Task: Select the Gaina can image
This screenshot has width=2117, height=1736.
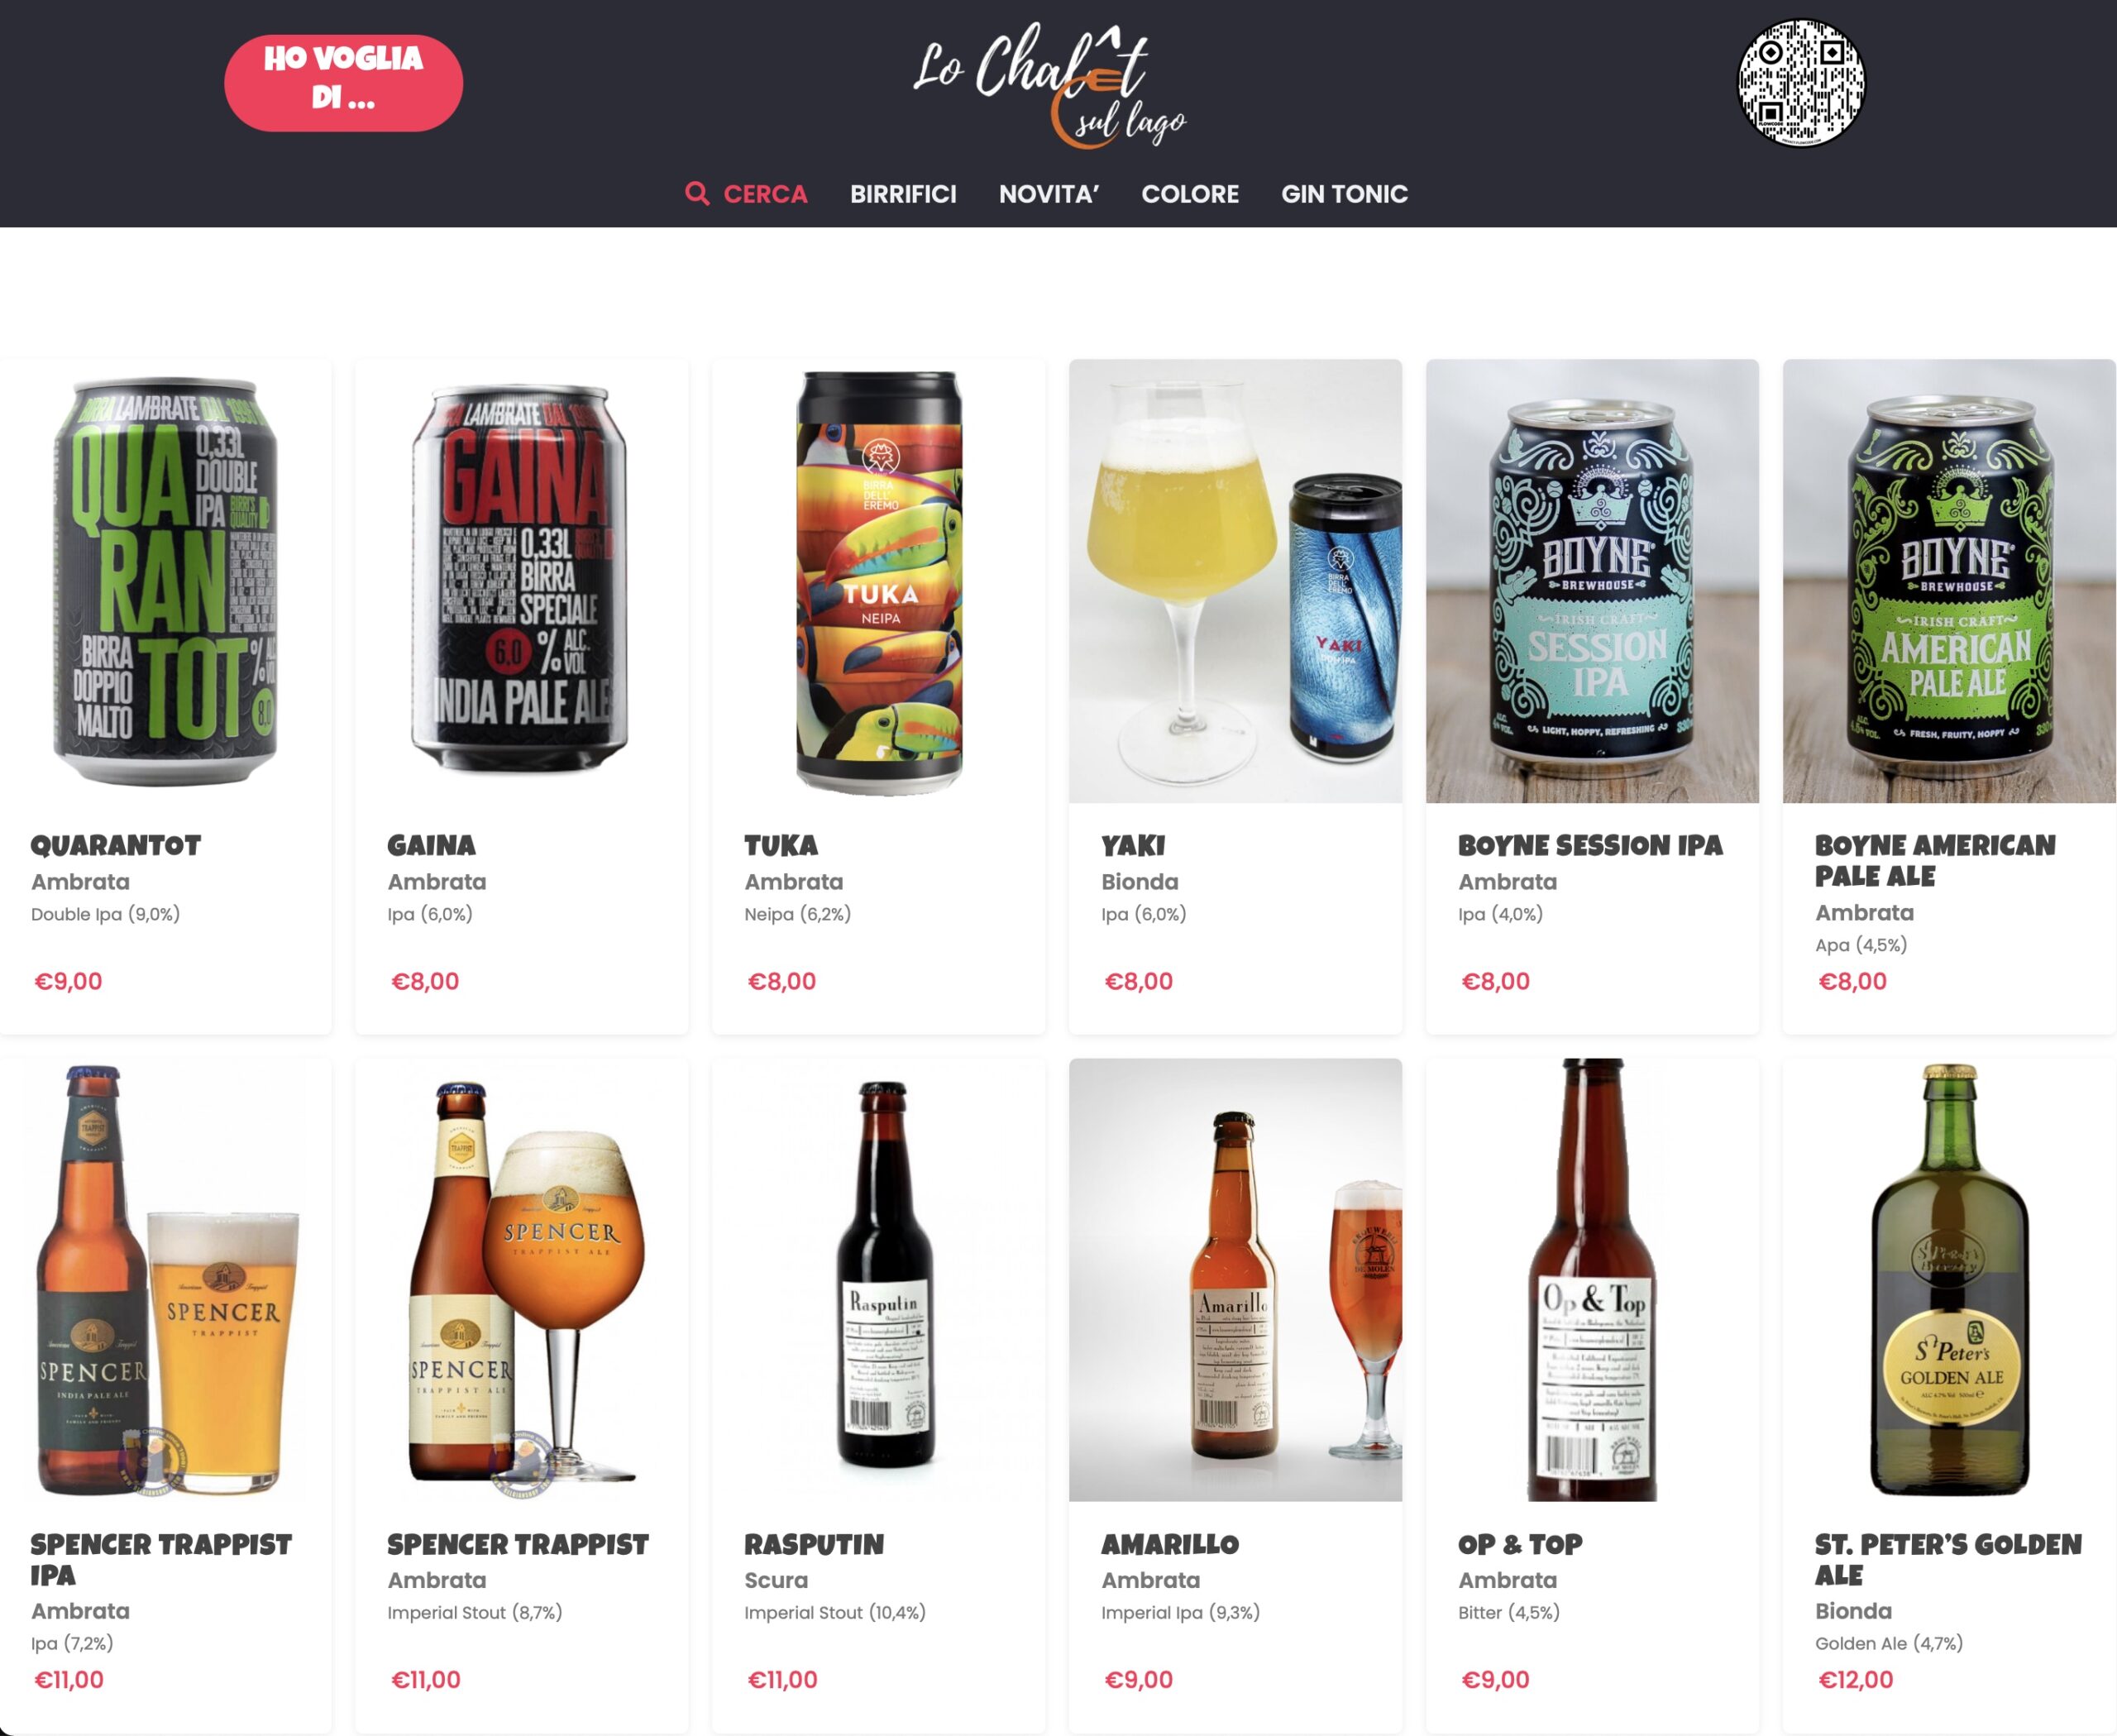Action: (x=521, y=581)
